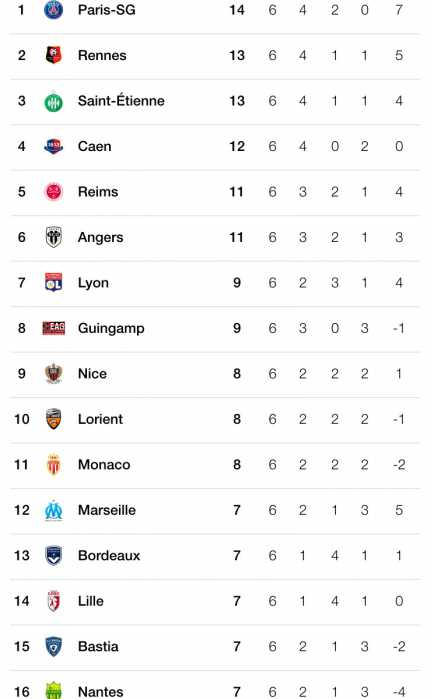The image size is (434, 699).
Task: Select the Bastia blue badge
Action: pyautogui.click(x=53, y=646)
